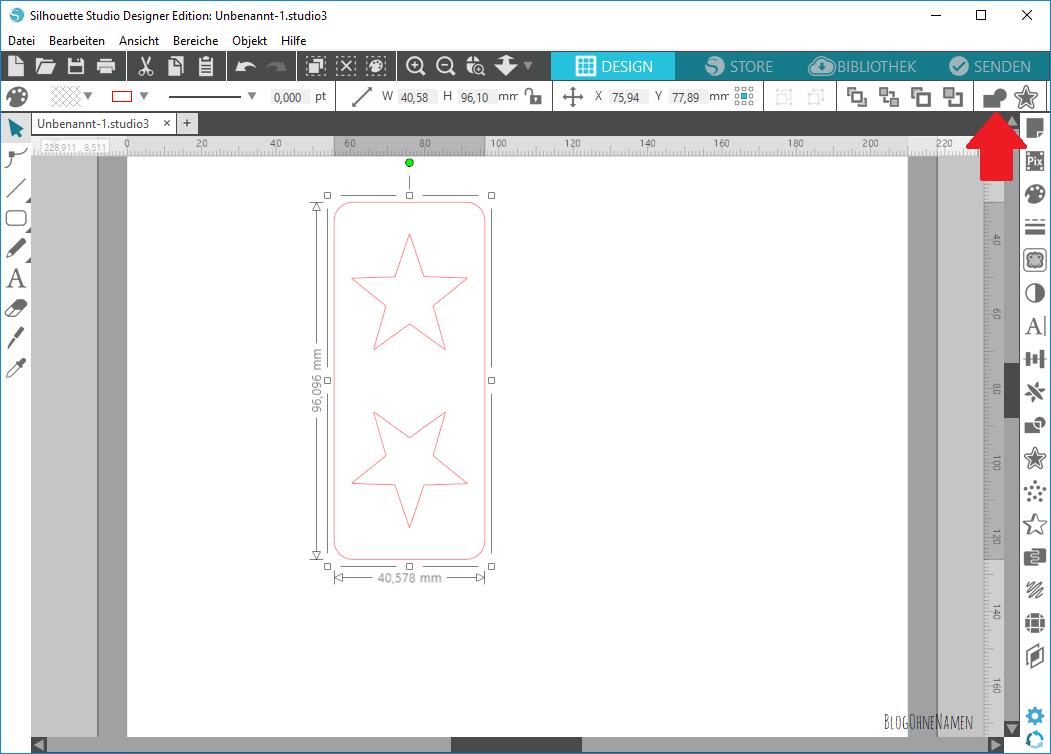Select the Text tool in left toolbar
This screenshot has height=754, width=1051.
pyautogui.click(x=16, y=278)
